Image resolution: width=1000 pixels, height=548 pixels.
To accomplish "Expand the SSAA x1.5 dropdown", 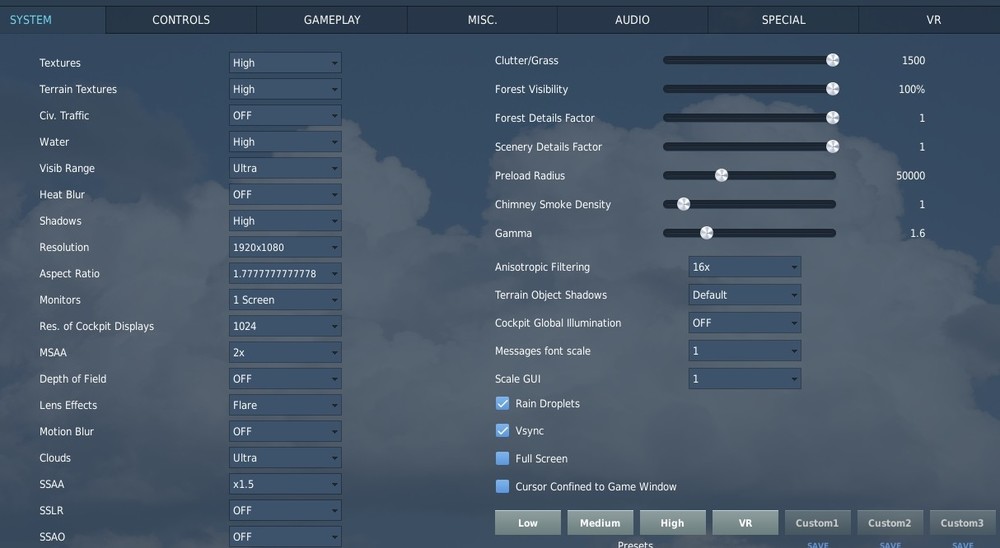I will [285, 484].
